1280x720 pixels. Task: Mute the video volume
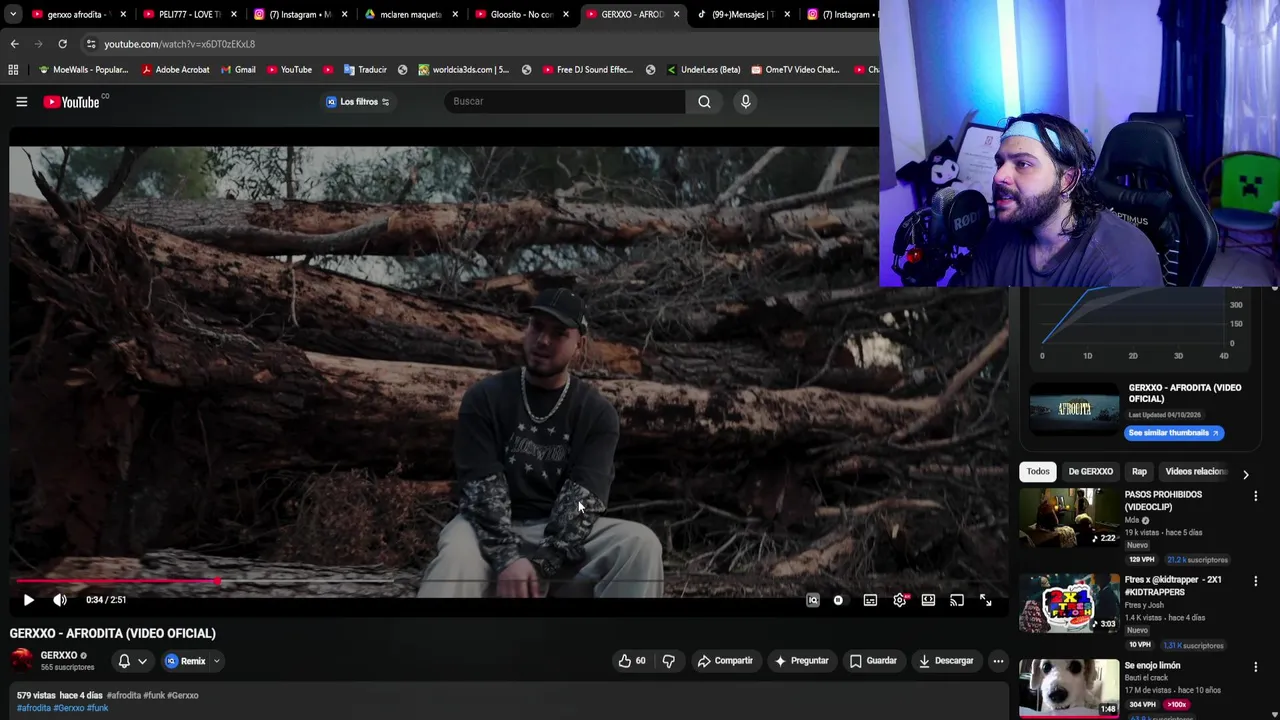tap(60, 600)
